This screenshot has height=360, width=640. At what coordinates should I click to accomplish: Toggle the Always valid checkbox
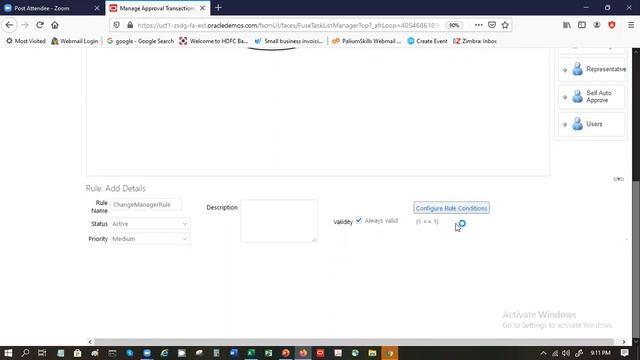(x=359, y=220)
